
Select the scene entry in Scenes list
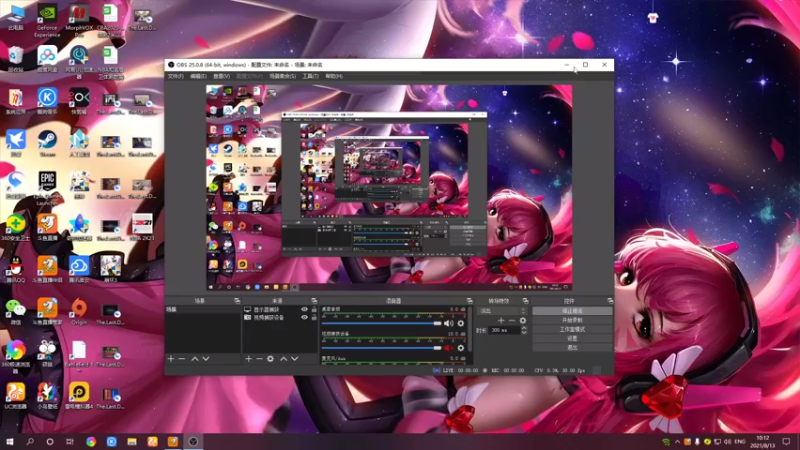(203, 310)
